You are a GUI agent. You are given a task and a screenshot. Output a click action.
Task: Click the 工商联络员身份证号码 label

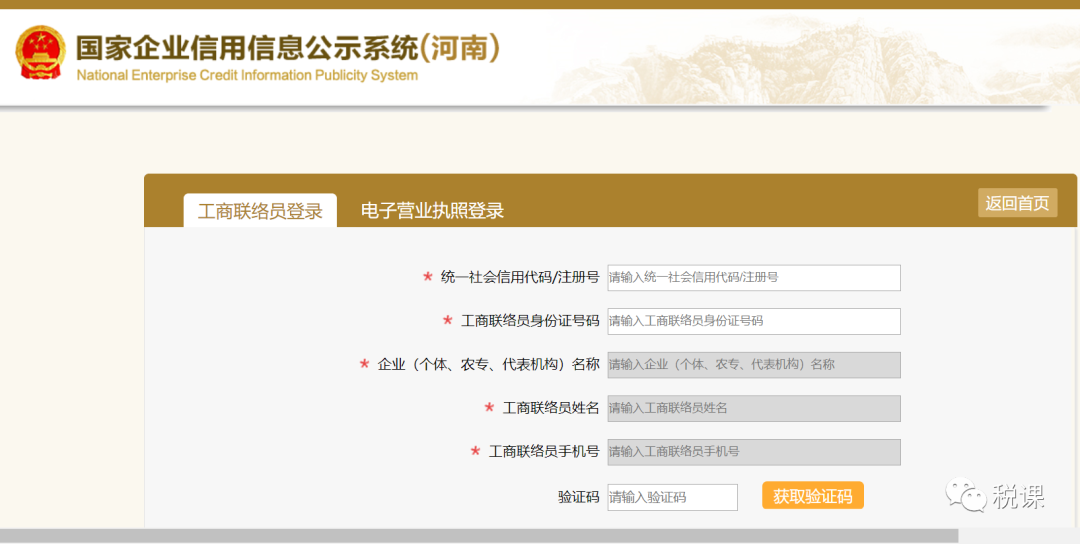coord(530,321)
